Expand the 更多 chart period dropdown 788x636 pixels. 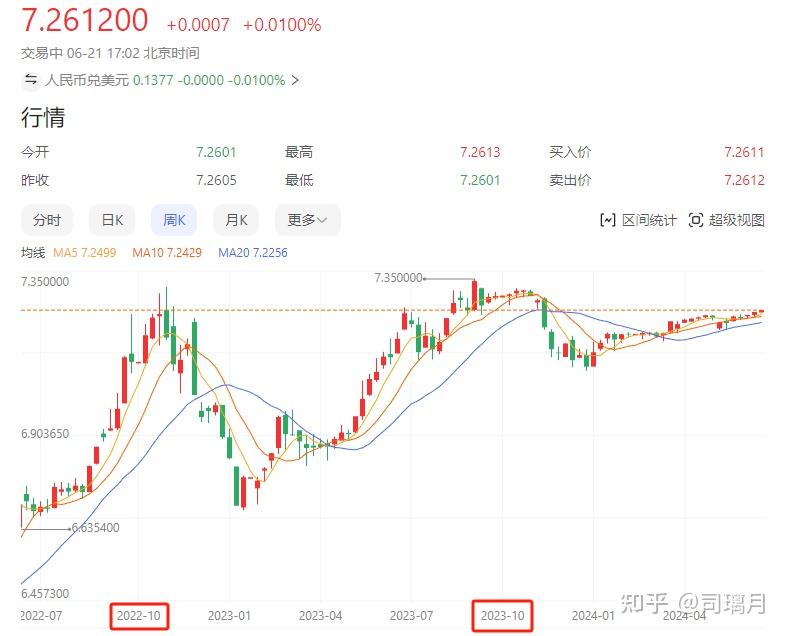click(308, 220)
